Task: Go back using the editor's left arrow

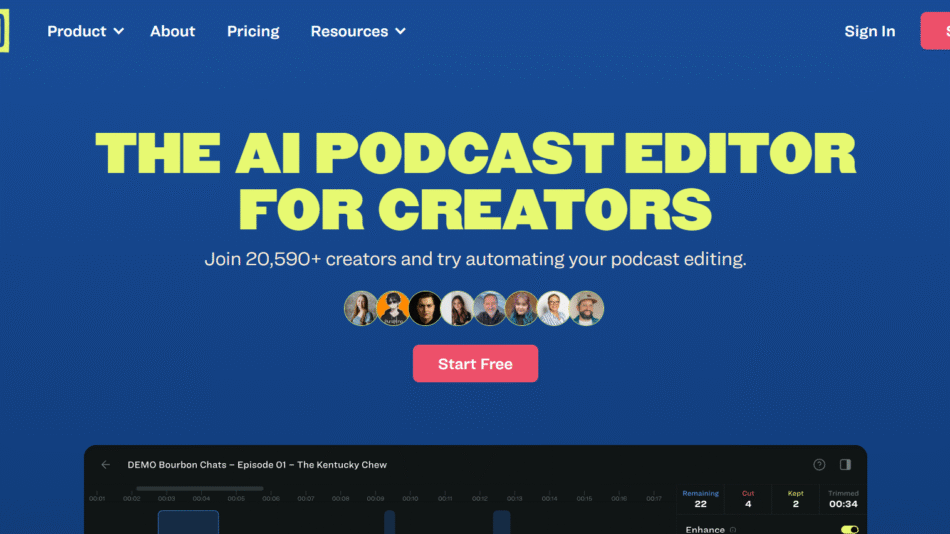Action: [x=106, y=465]
